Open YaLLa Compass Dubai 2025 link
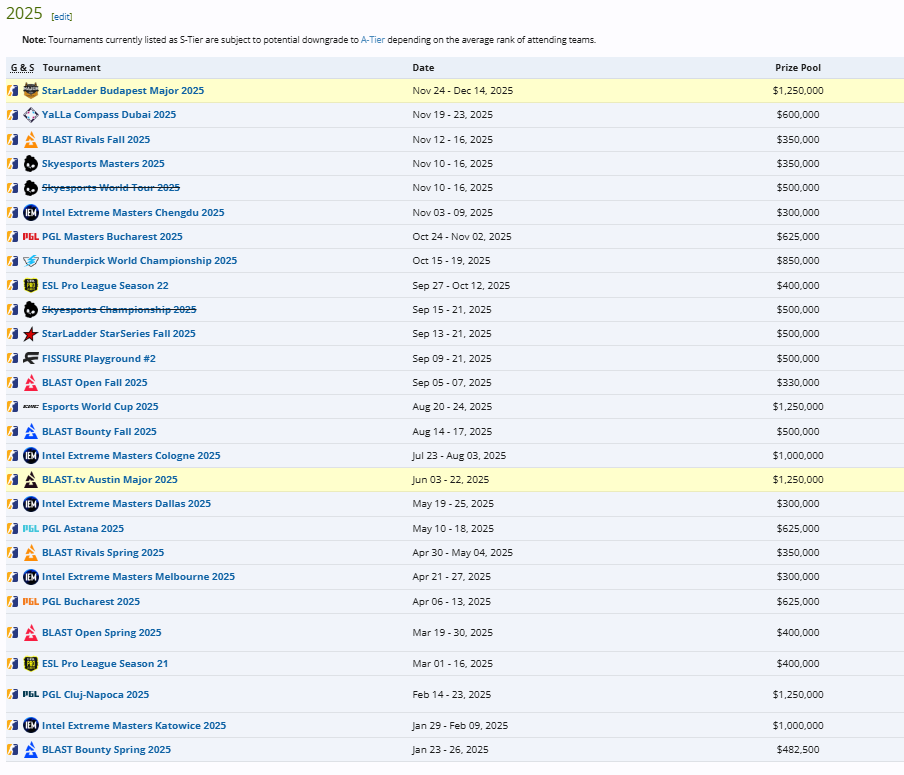 pyautogui.click(x=109, y=115)
